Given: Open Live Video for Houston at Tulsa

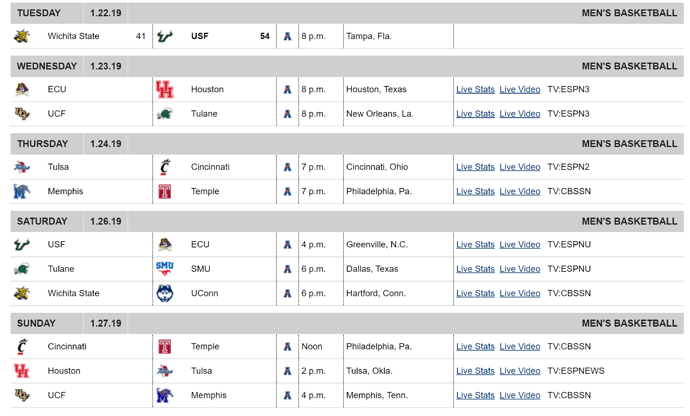Looking at the screenshot, I should pyautogui.click(x=520, y=371).
